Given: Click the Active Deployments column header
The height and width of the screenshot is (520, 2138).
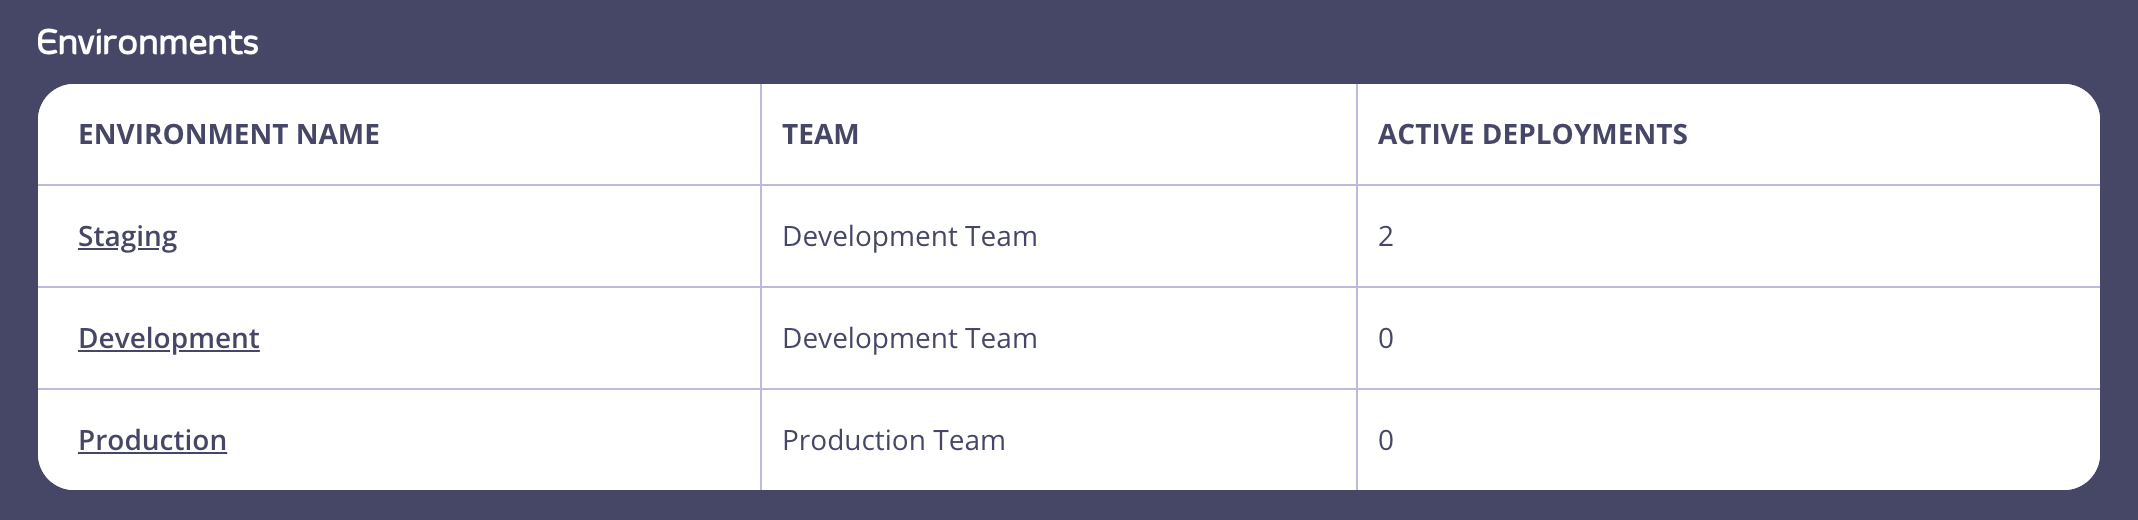Looking at the screenshot, I should click(x=1532, y=134).
